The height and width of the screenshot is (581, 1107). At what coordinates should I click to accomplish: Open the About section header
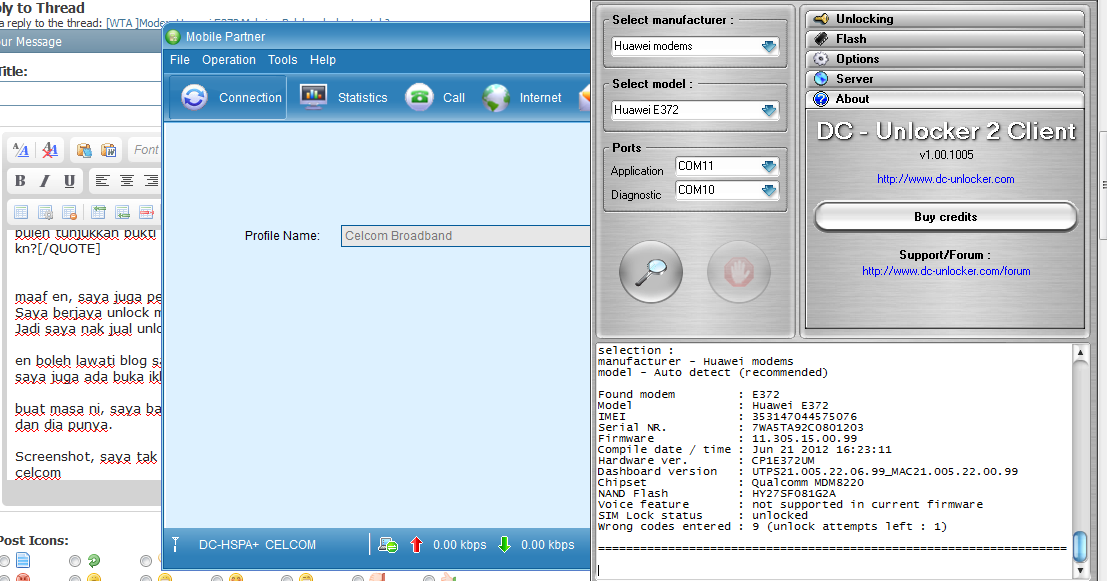(945, 99)
